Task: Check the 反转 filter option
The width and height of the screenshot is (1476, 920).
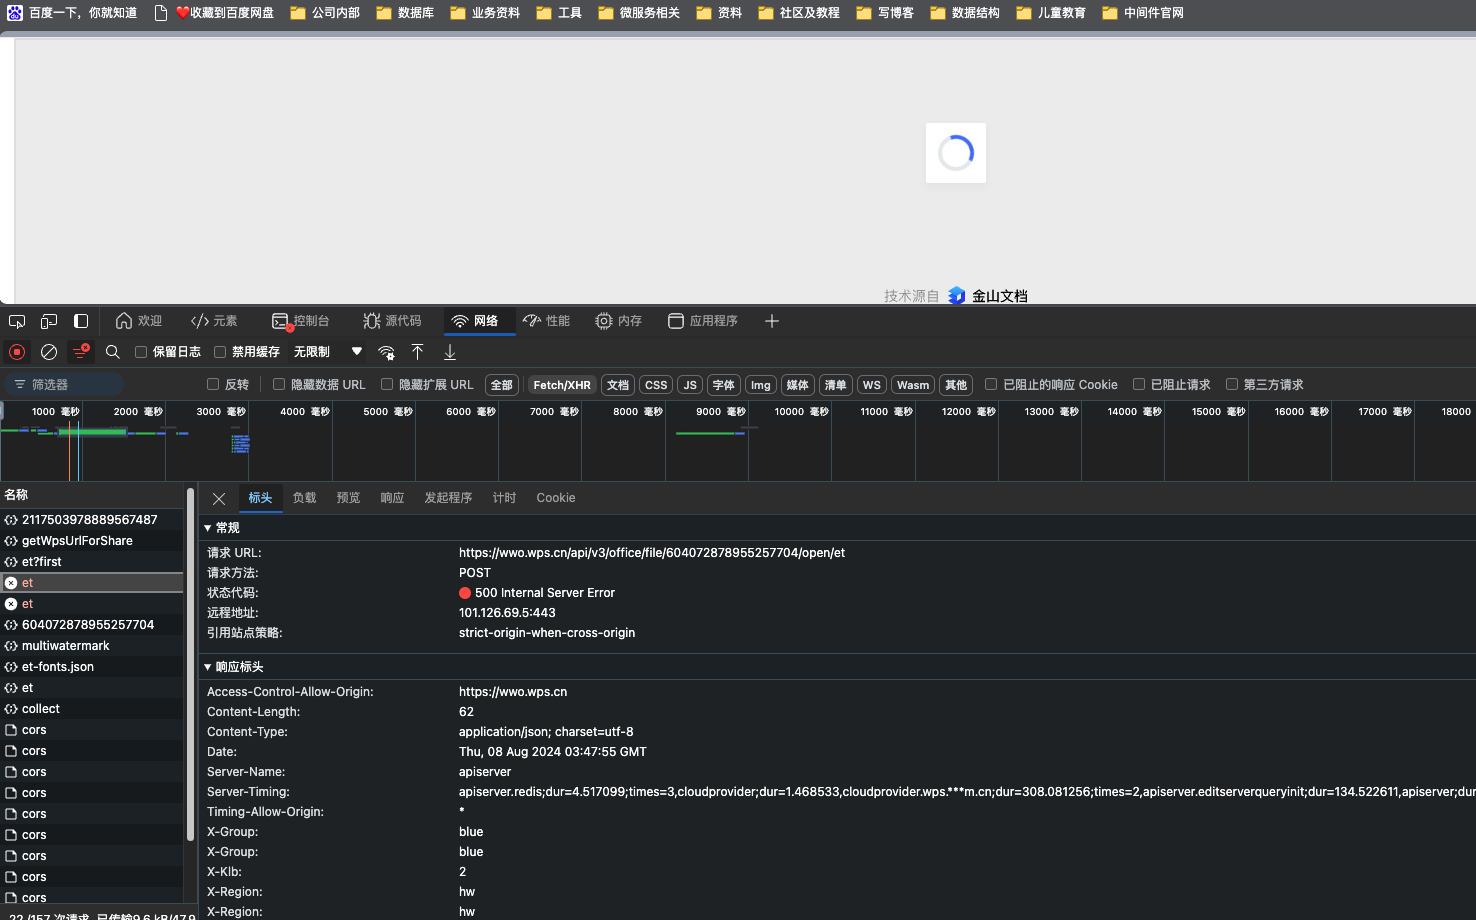Action: pos(213,384)
